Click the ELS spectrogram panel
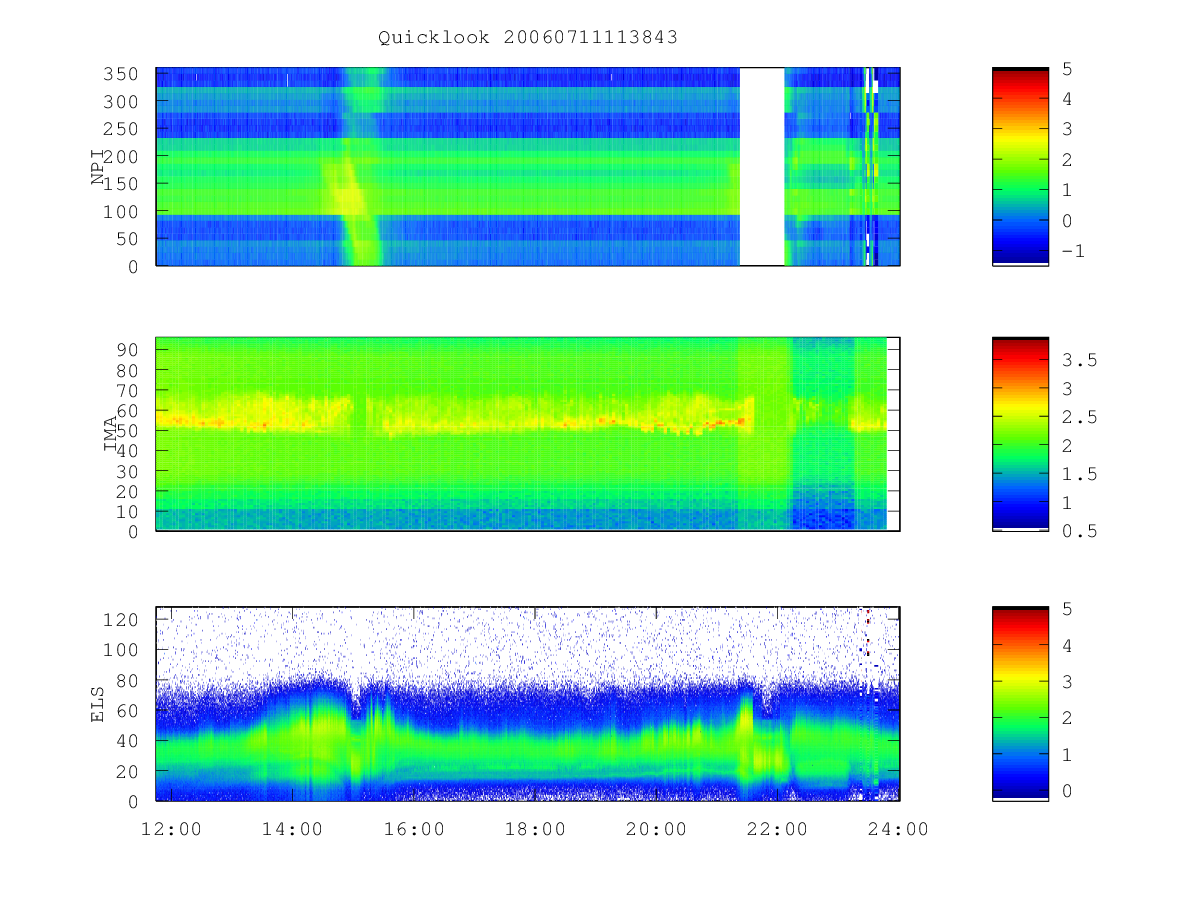This screenshot has width=1200, height=900. pyautogui.click(x=528, y=704)
